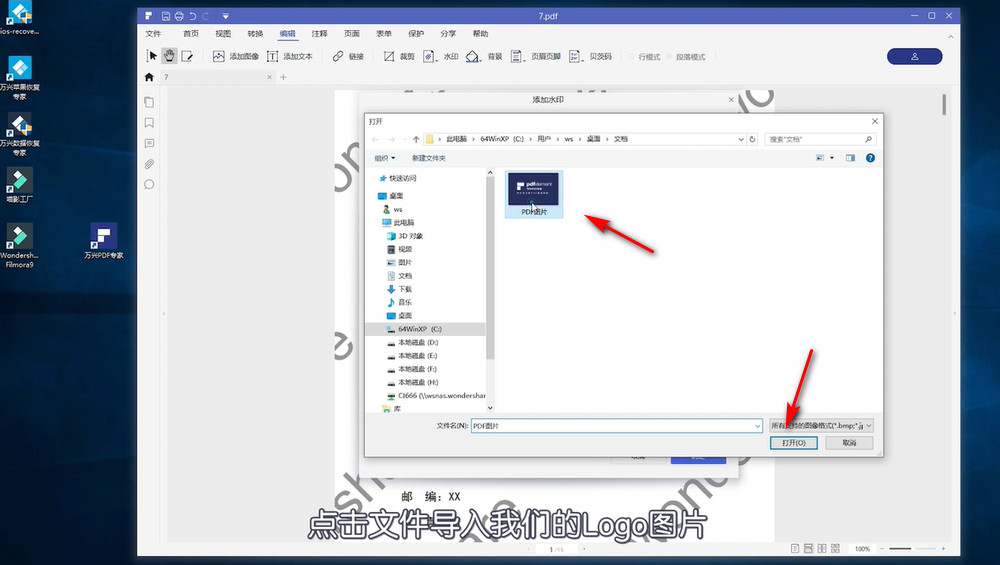
Task: Click 新建文件夹 new folder button
Action: [429, 158]
